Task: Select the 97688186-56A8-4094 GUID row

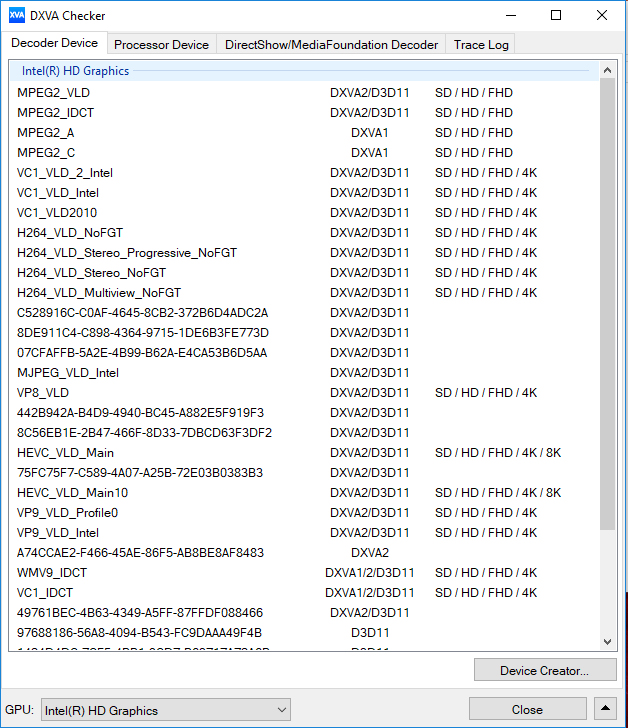Action: [304, 632]
